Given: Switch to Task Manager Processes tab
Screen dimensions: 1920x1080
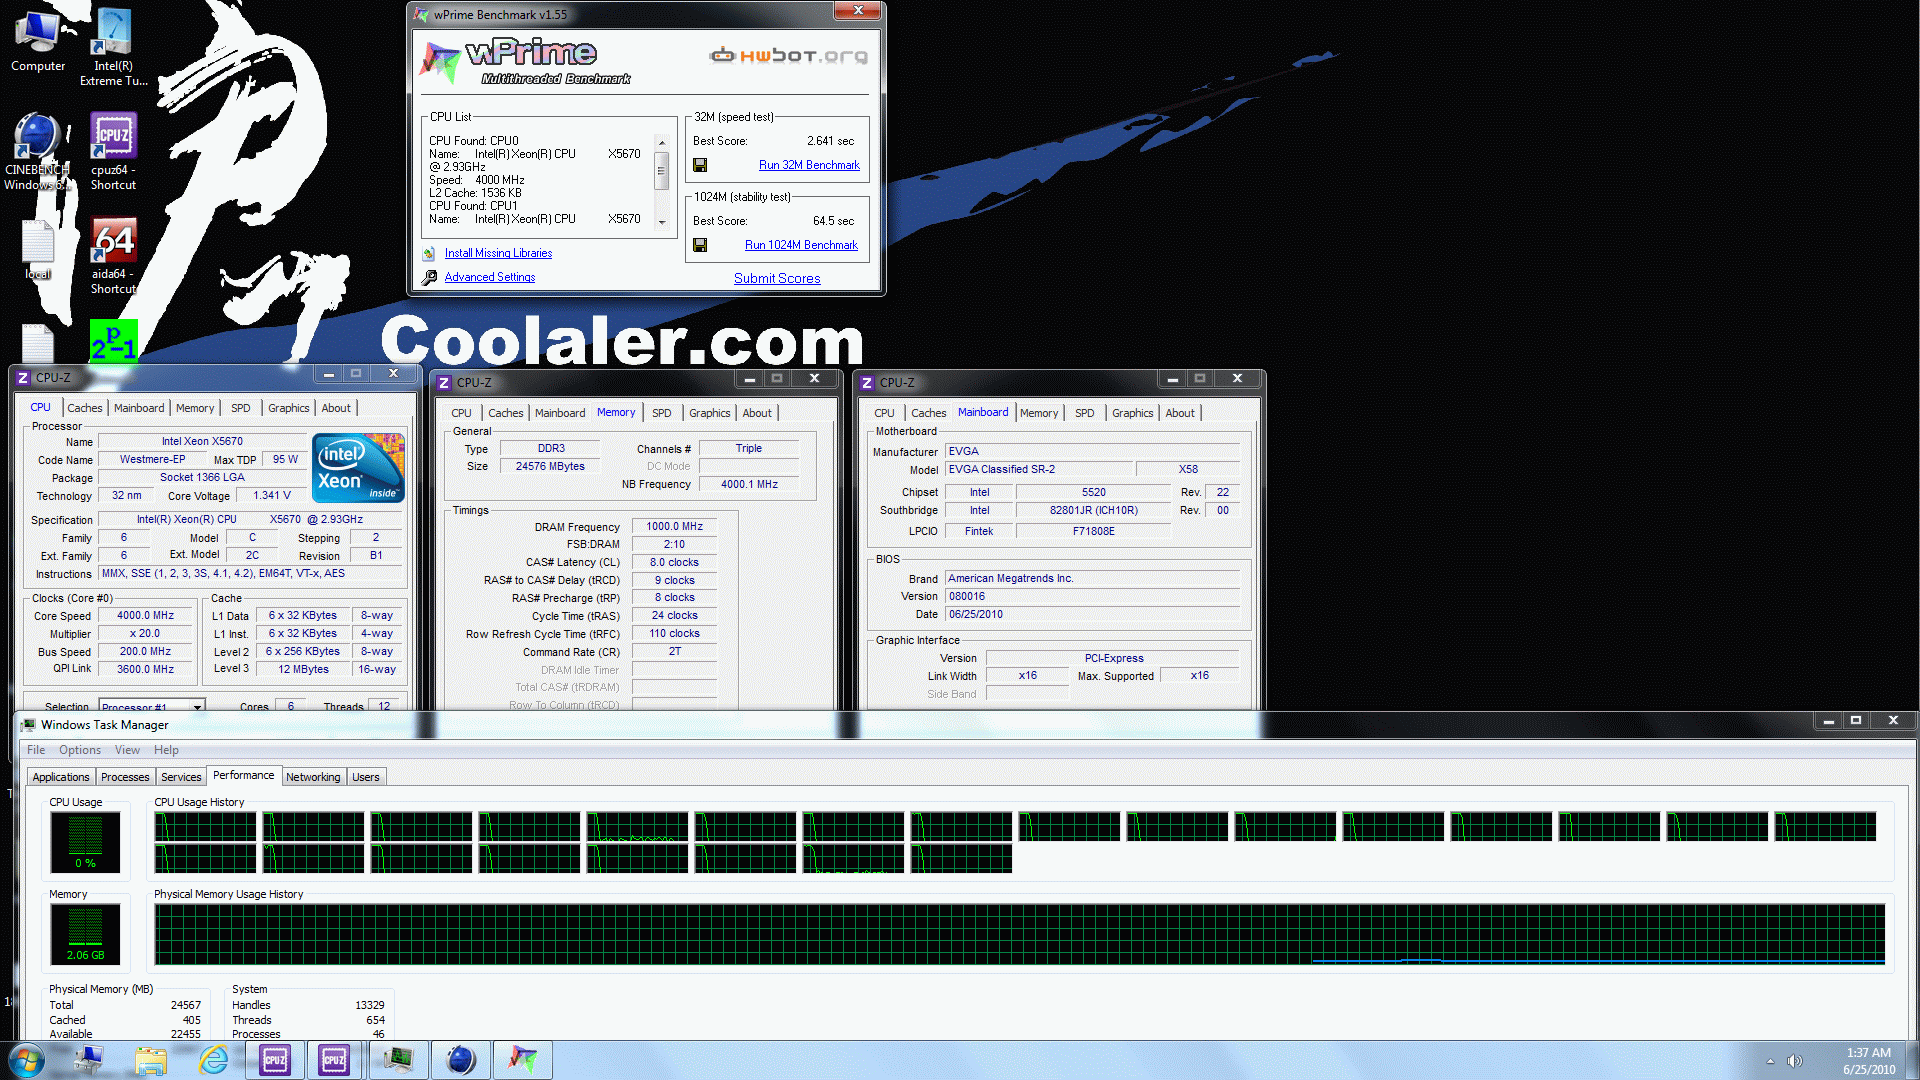Looking at the screenshot, I should pos(125,777).
